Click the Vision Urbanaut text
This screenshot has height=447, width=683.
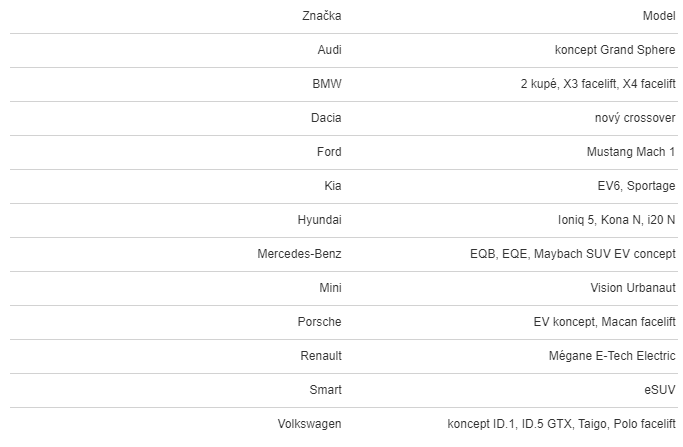[x=633, y=288]
